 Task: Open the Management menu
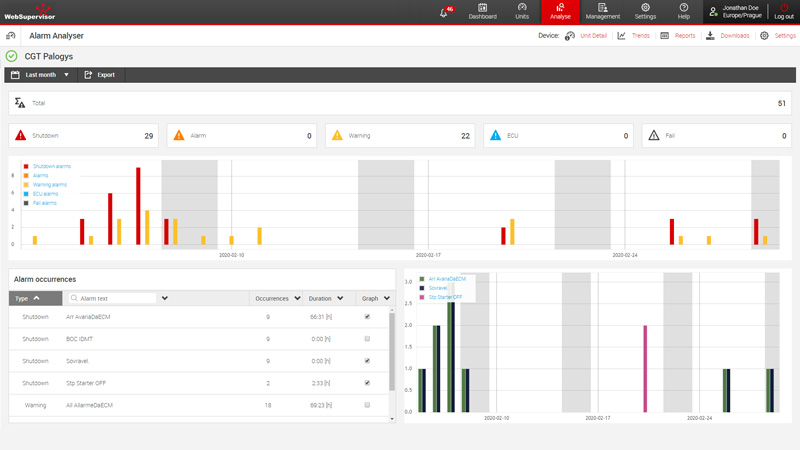pyautogui.click(x=602, y=11)
